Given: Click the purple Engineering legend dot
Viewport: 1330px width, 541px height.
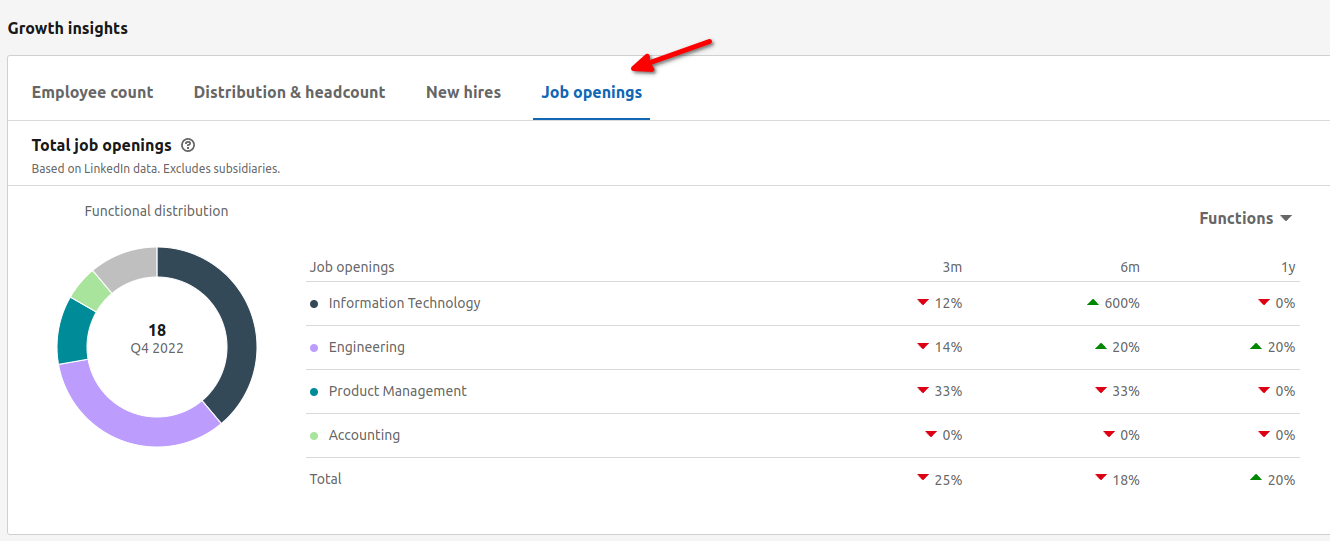Looking at the screenshot, I should coord(314,347).
